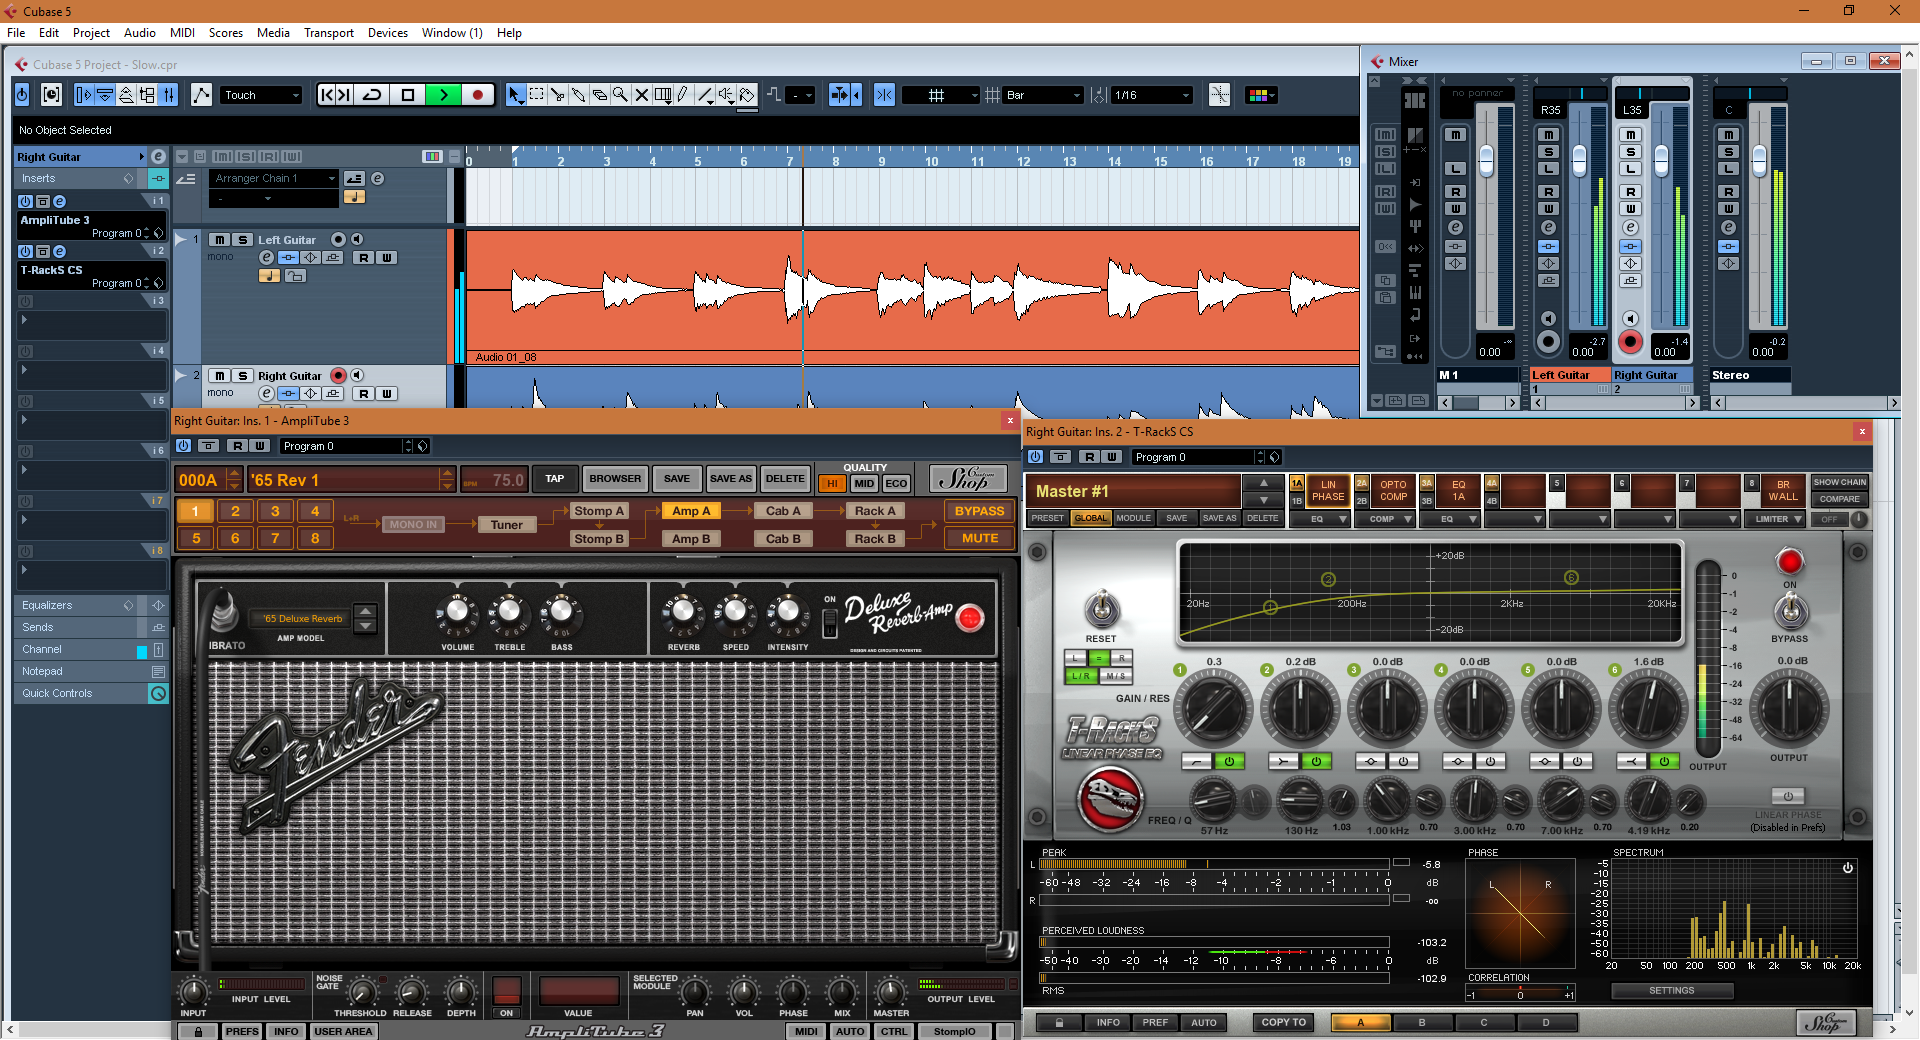Open the Project menu
Screen dimensions: 1920x1040
tap(91, 33)
